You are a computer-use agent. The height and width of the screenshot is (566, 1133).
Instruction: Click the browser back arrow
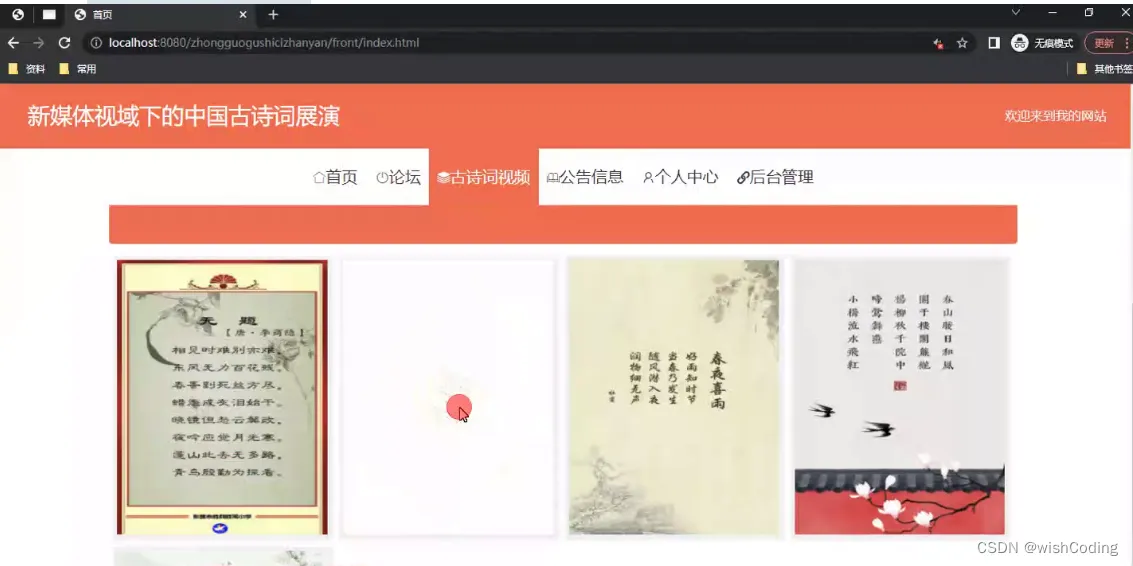point(13,43)
